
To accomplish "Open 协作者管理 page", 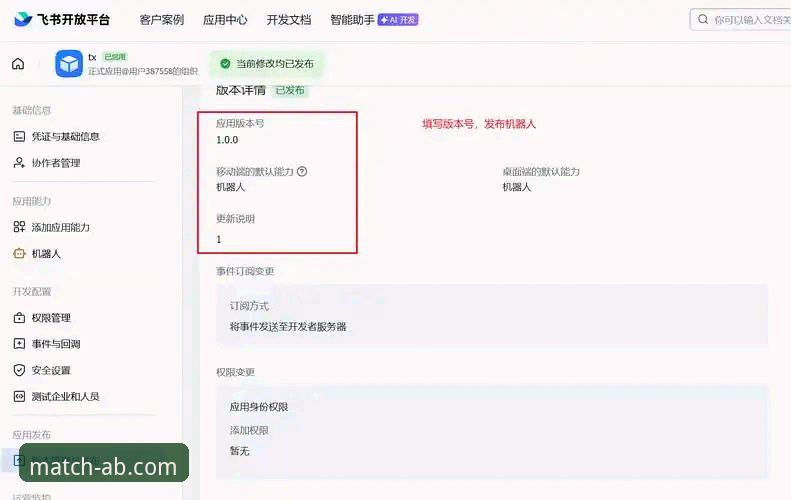I will point(56,162).
